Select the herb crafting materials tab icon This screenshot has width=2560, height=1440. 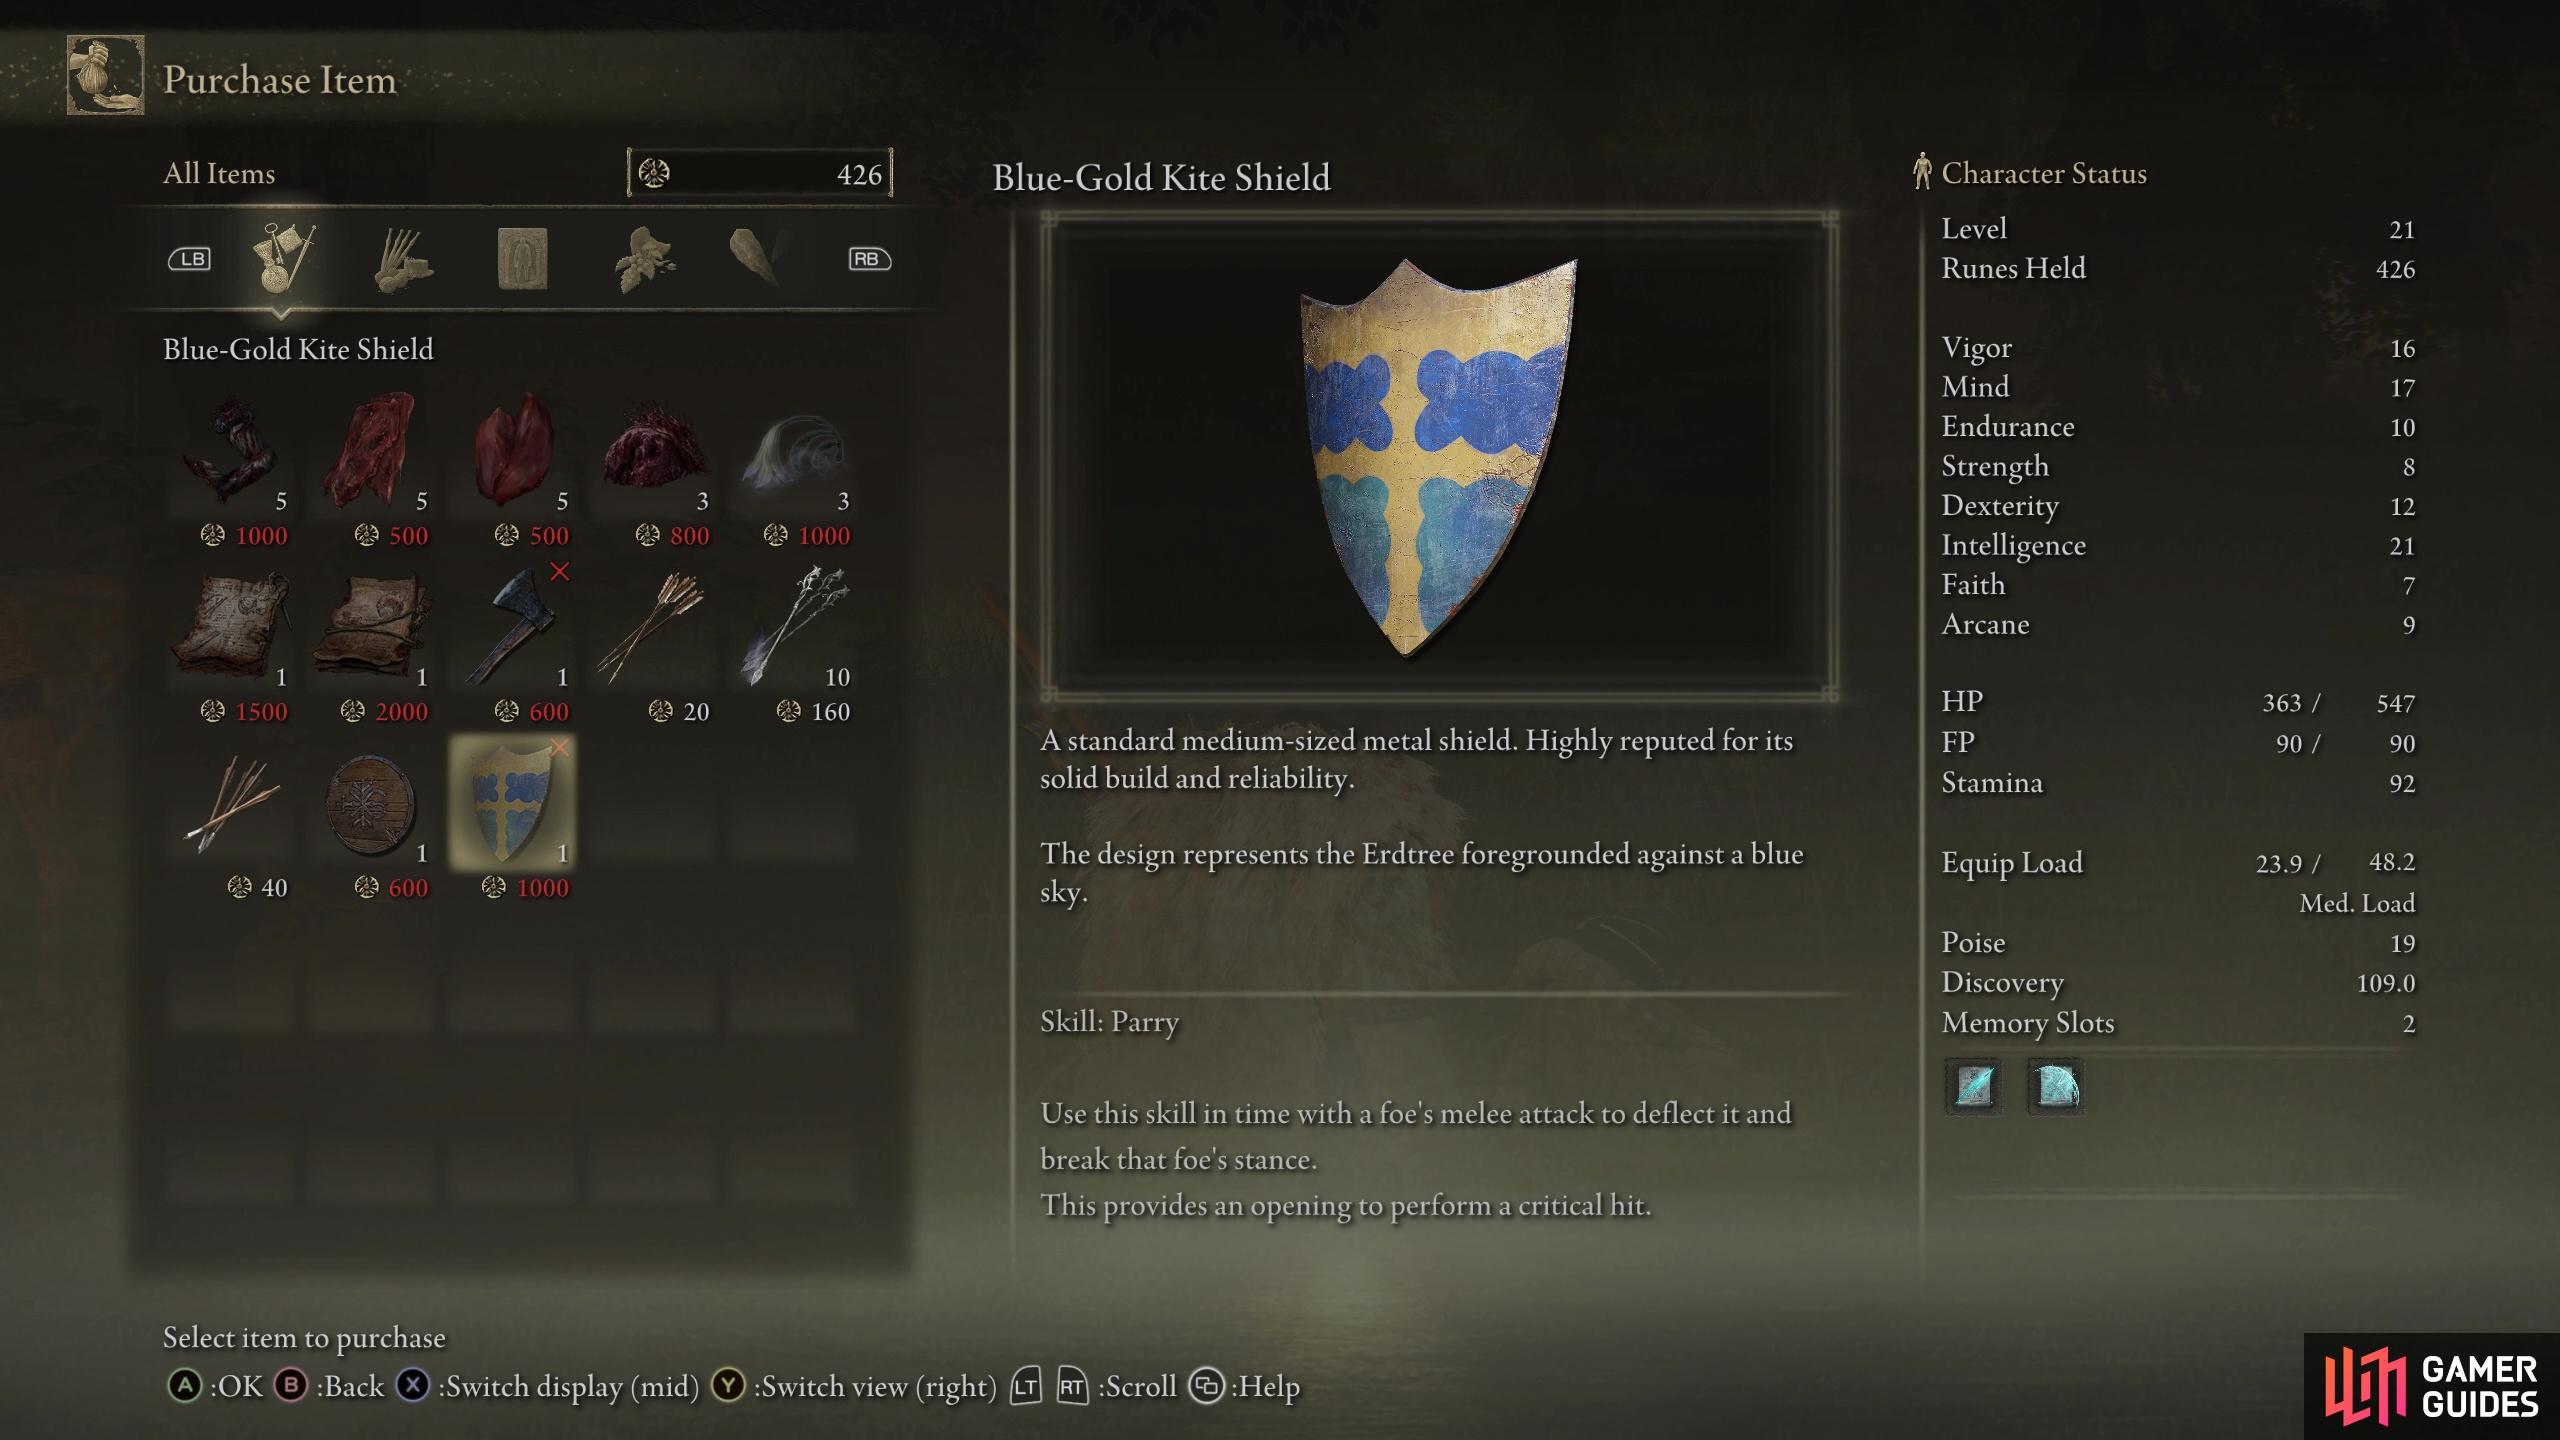pyautogui.click(x=644, y=259)
